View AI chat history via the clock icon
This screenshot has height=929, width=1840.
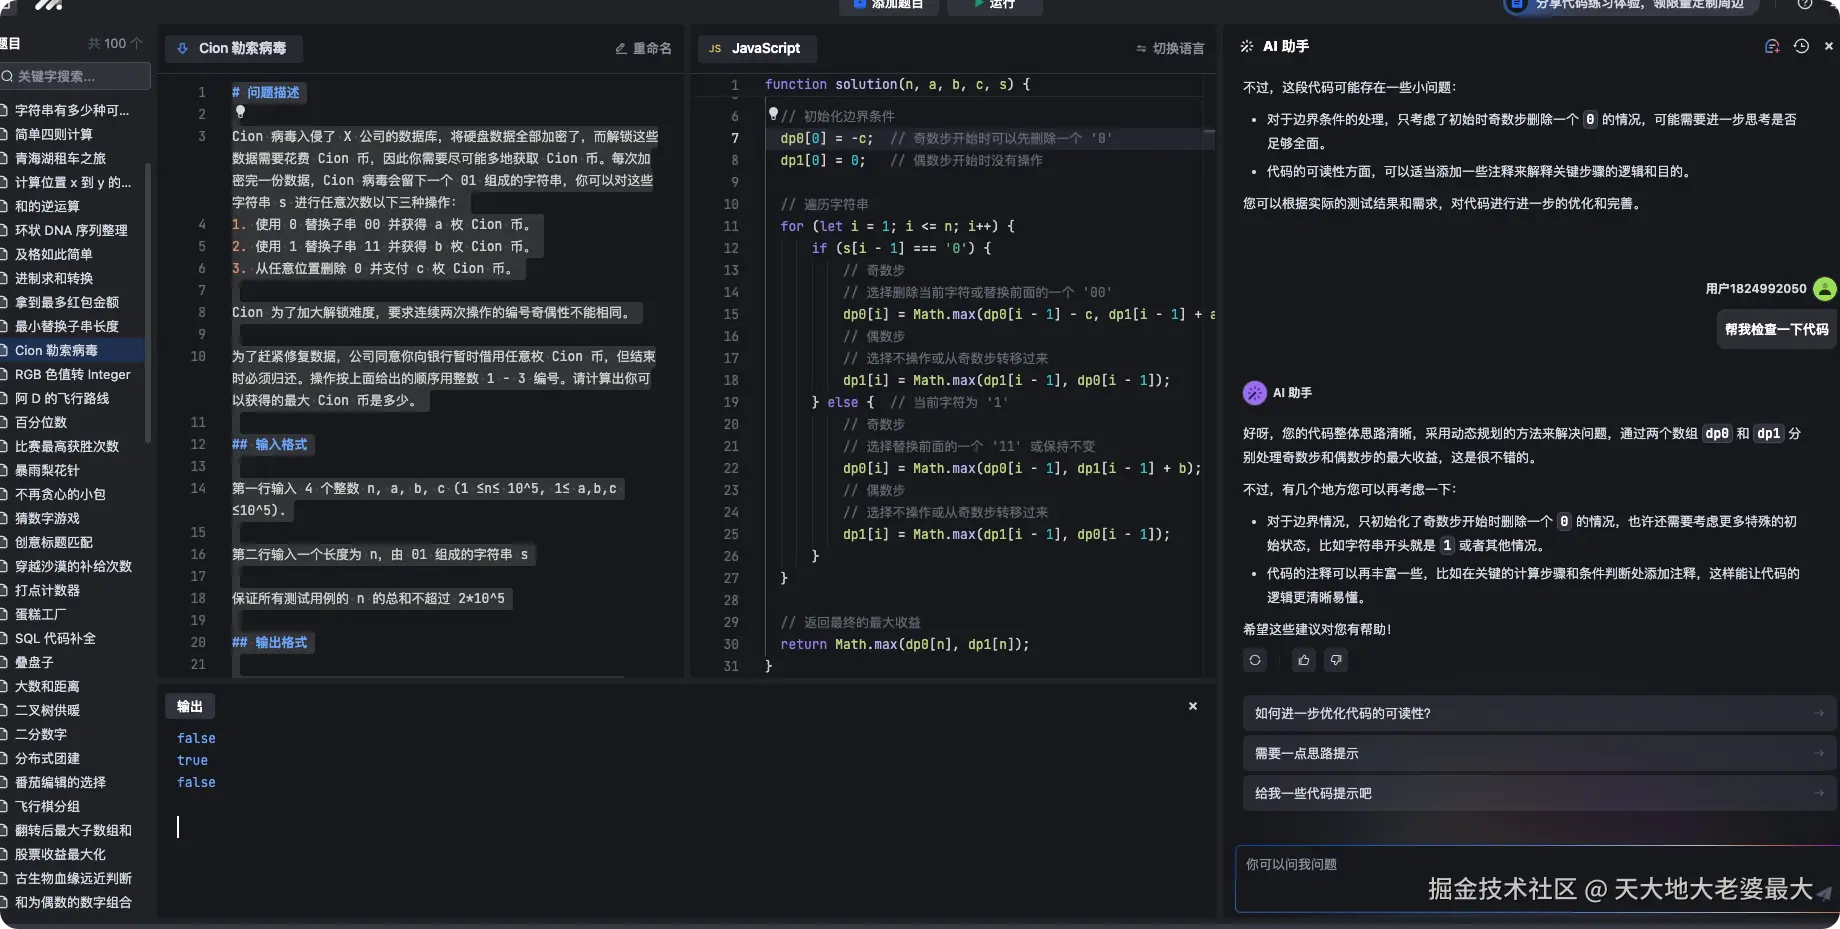click(x=1801, y=46)
